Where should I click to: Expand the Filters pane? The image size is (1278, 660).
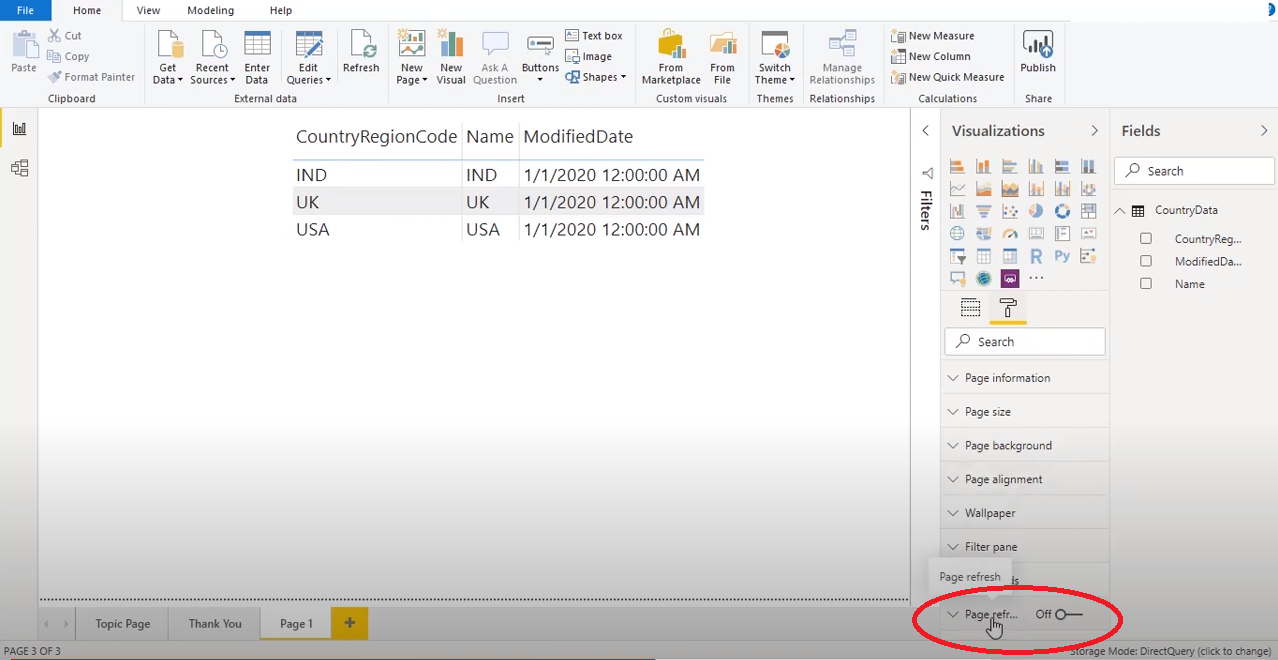tap(925, 131)
